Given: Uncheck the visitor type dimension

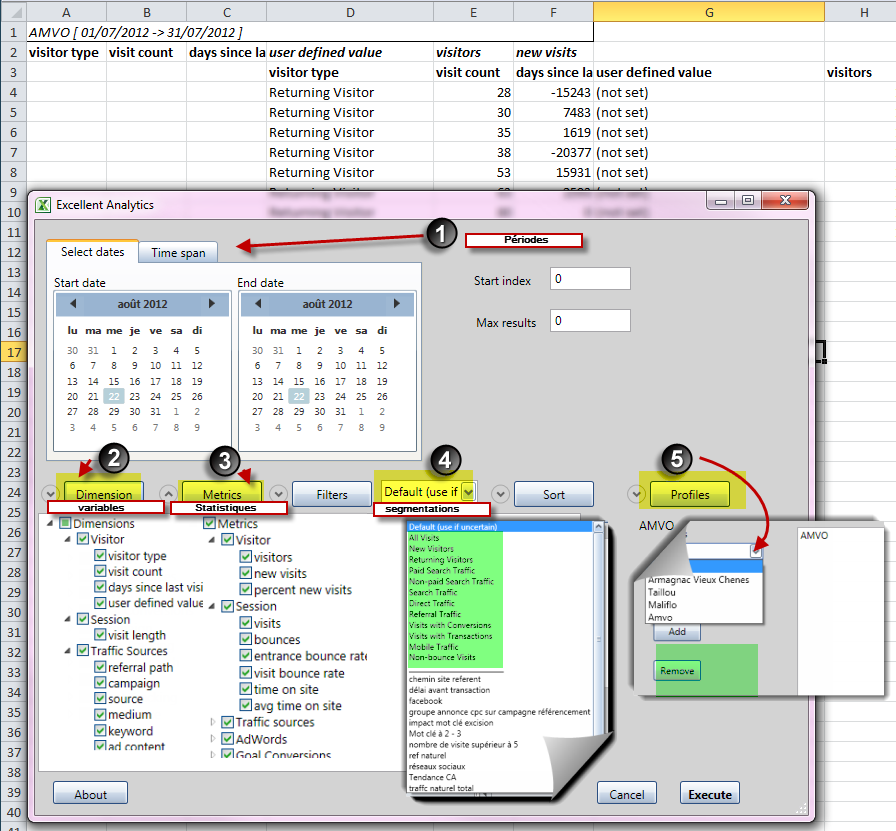Looking at the screenshot, I should (x=100, y=556).
